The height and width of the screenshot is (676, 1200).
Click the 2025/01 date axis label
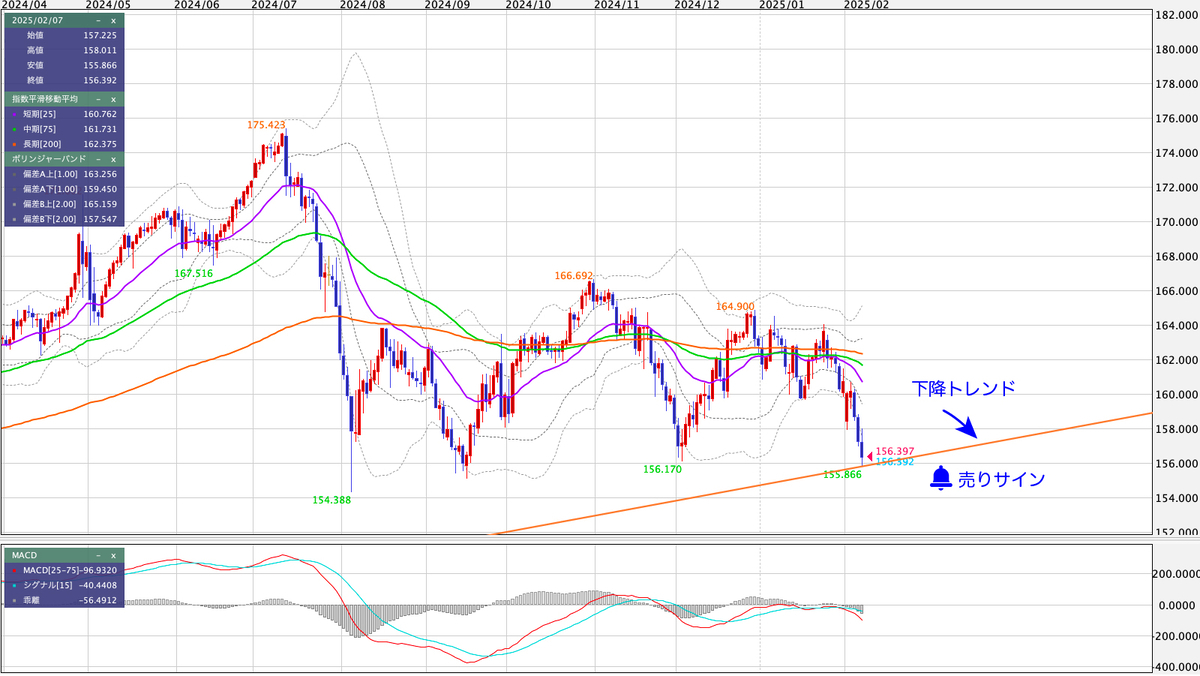(781, 5)
